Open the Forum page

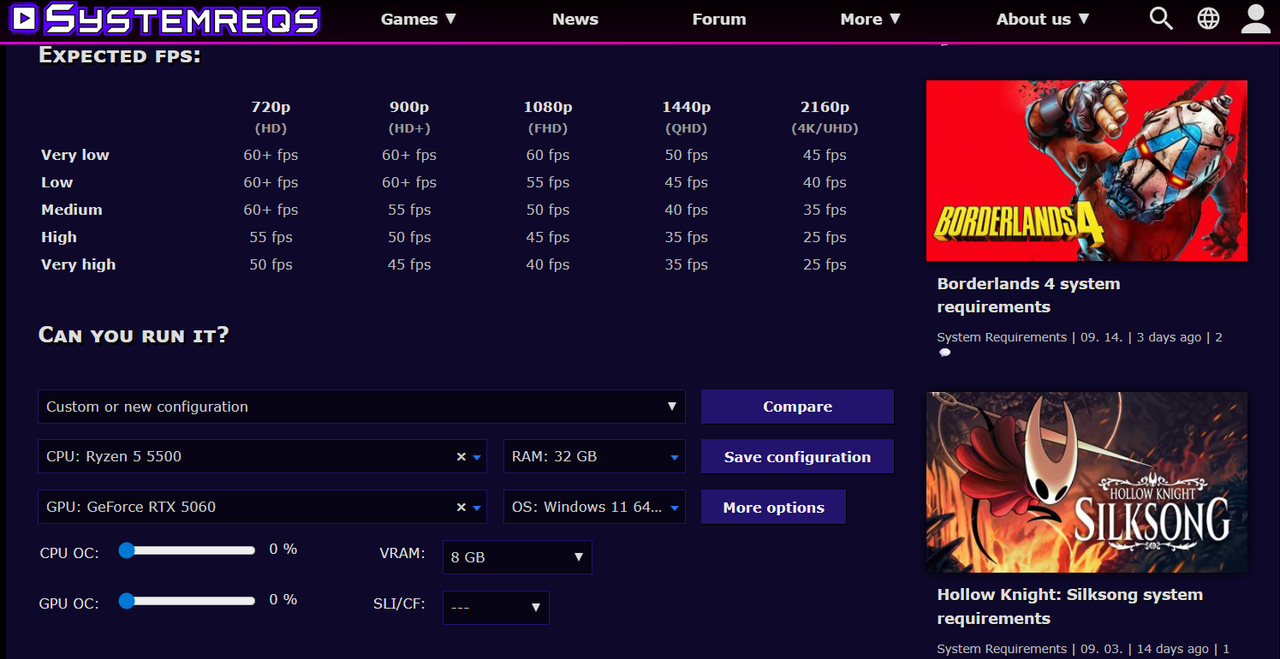719,19
